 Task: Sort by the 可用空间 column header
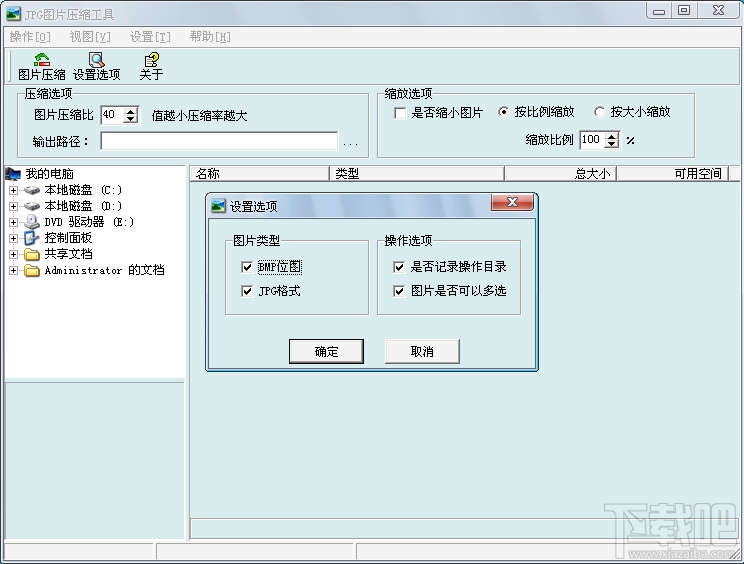(672, 174)
